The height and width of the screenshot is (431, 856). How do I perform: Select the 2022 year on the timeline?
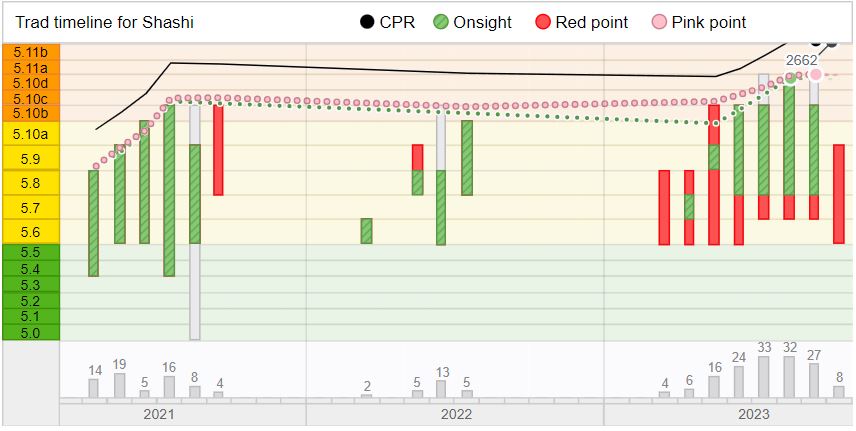pos(455,414)
